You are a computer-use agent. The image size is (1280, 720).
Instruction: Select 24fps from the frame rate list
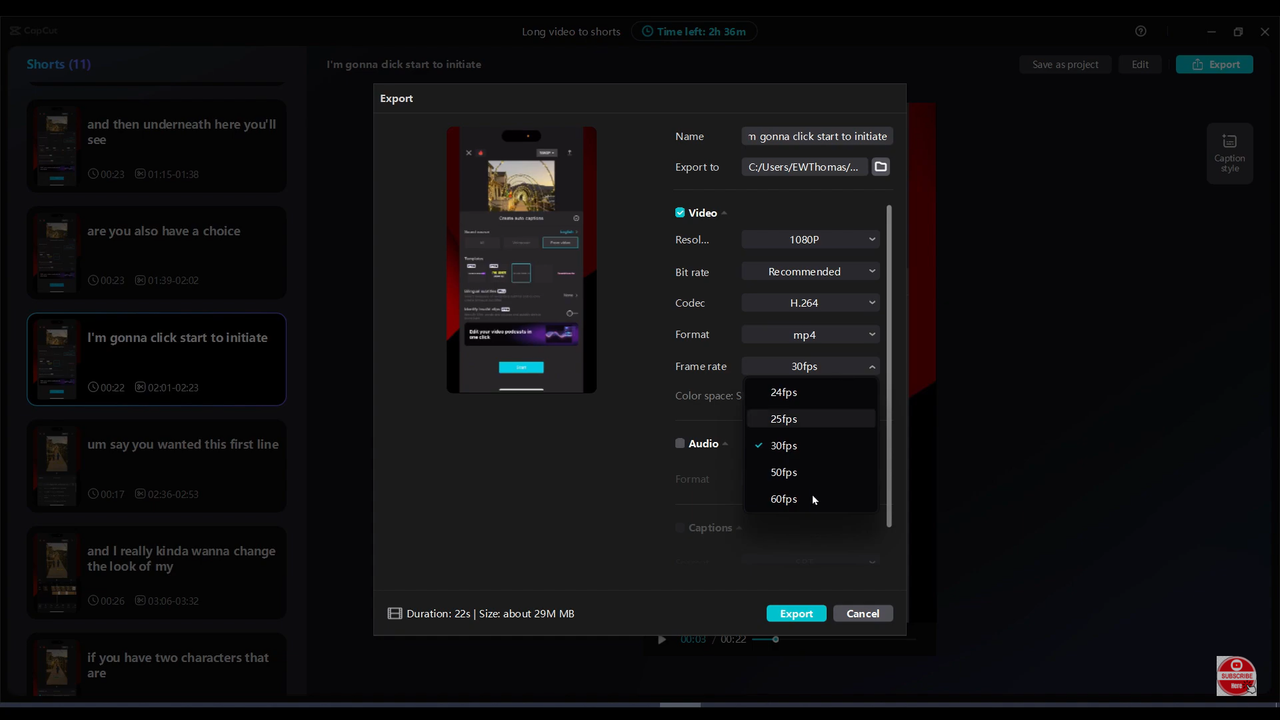pyautogui.click(x=783, y=392)
